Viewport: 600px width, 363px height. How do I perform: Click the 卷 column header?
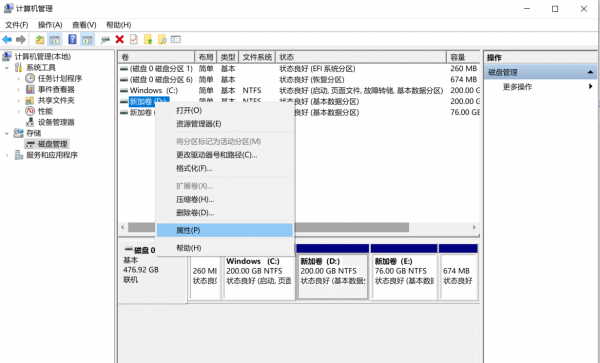pos(157,57)
